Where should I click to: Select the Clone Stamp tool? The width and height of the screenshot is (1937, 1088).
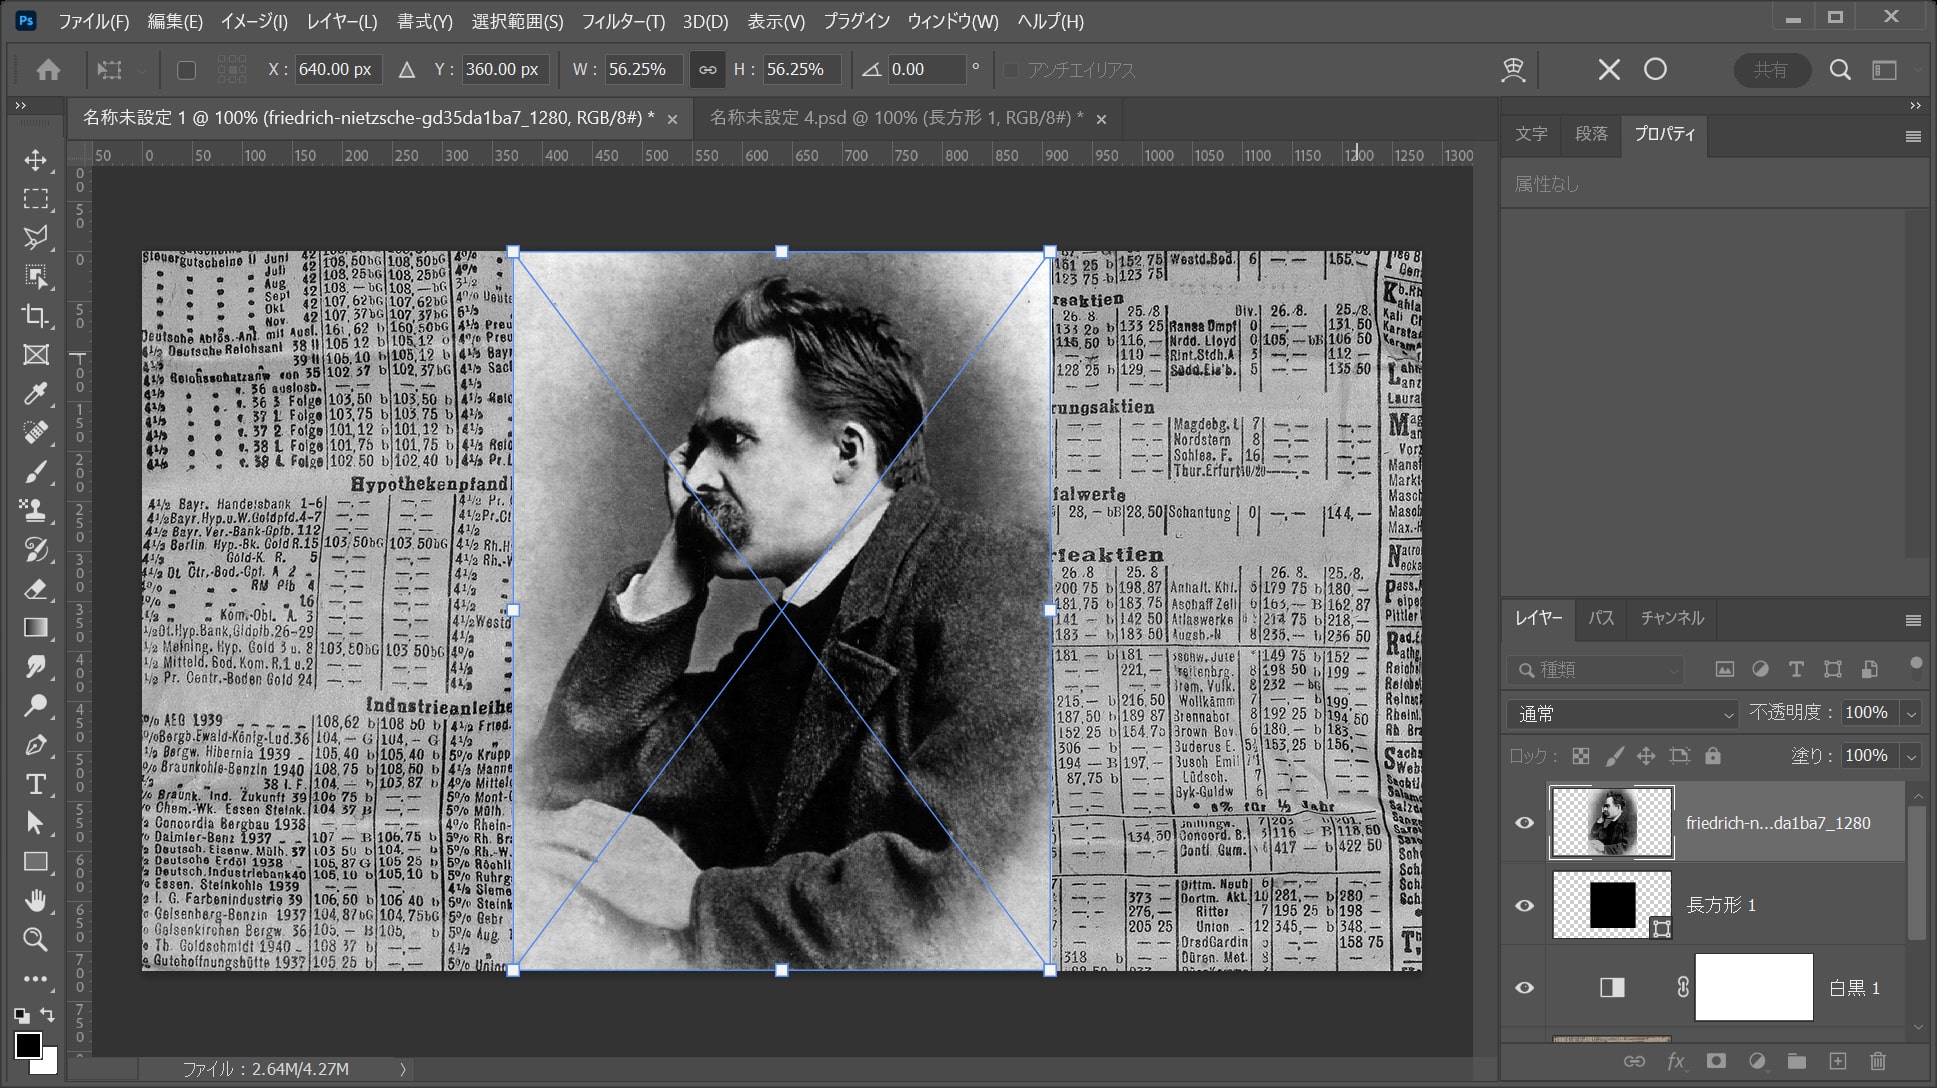coord(36,511)
